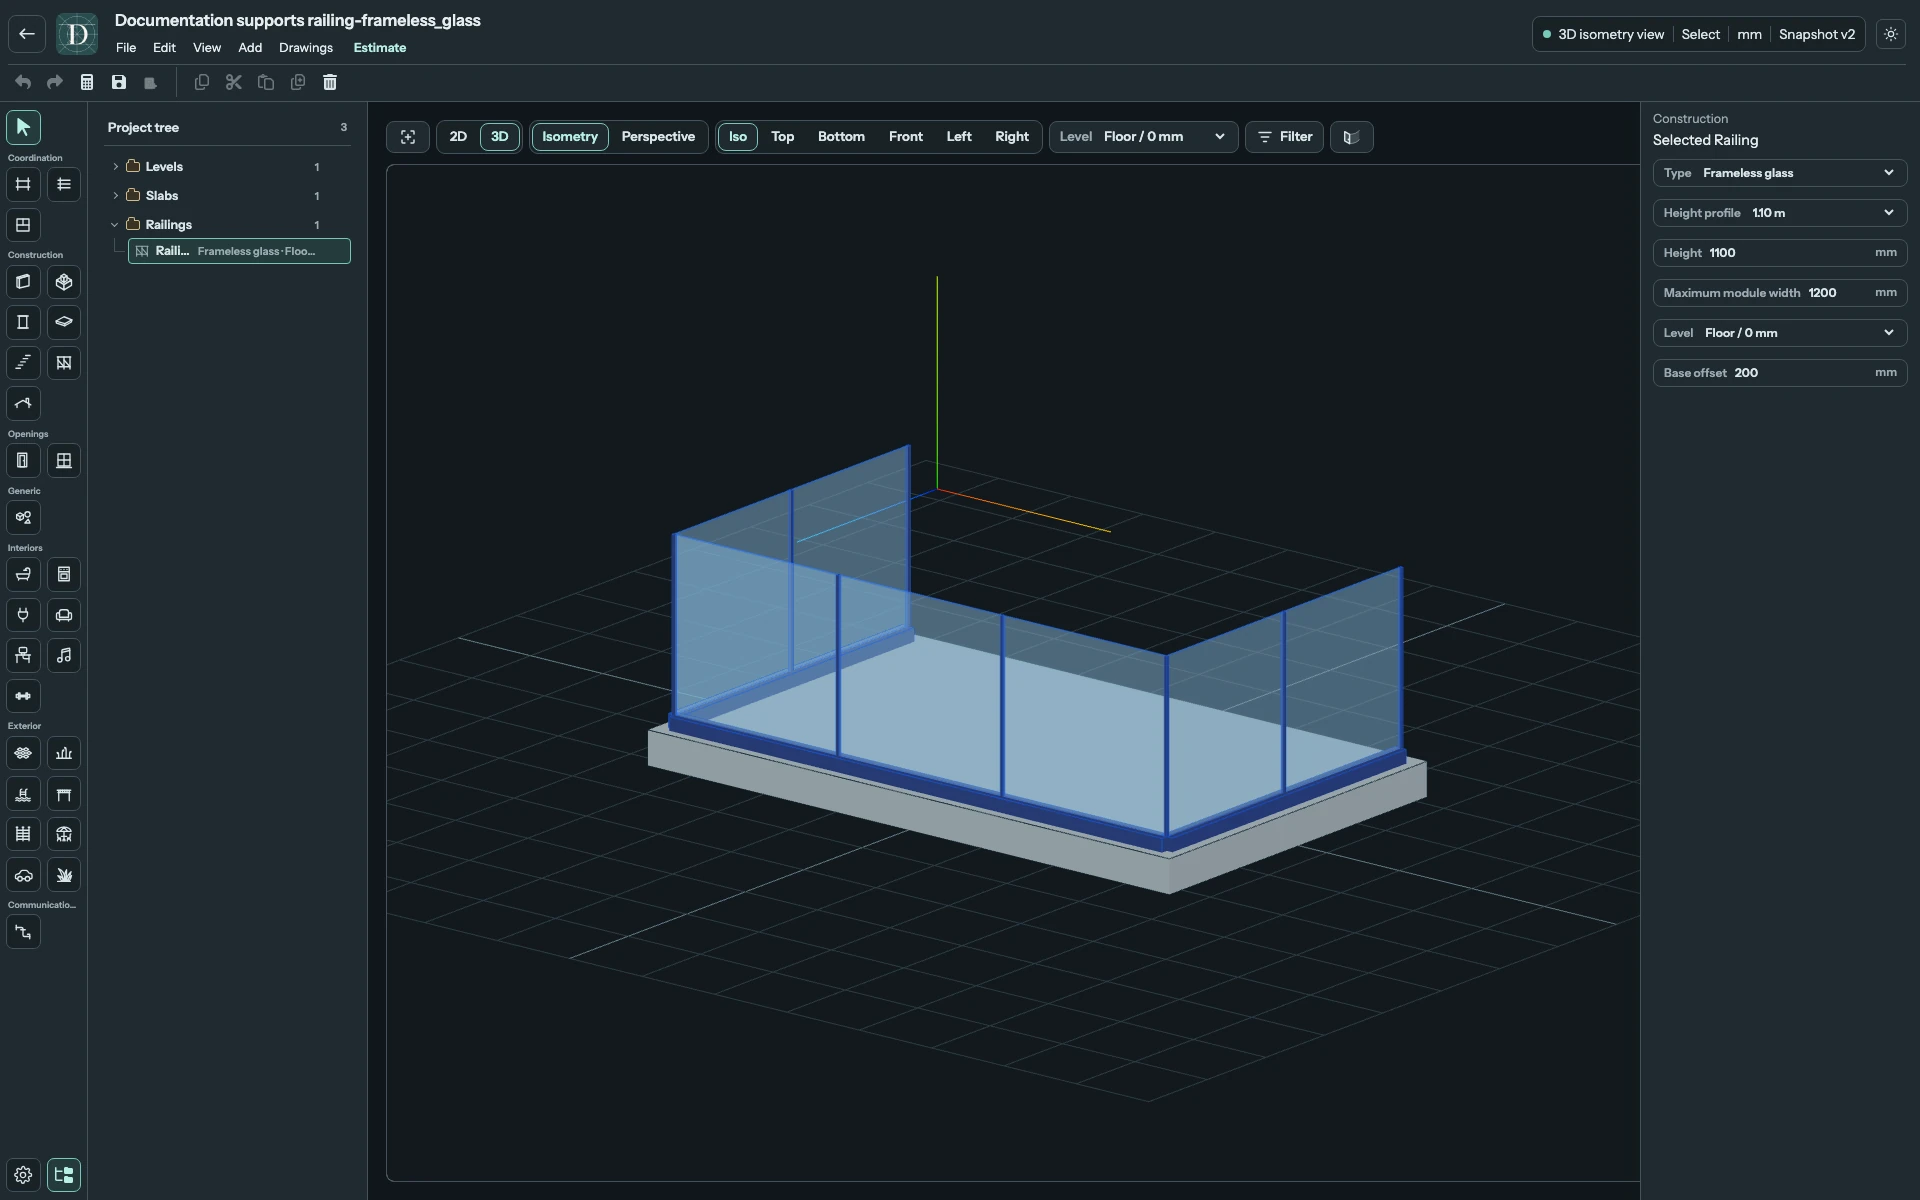Open the File menu

coord(126,48)
